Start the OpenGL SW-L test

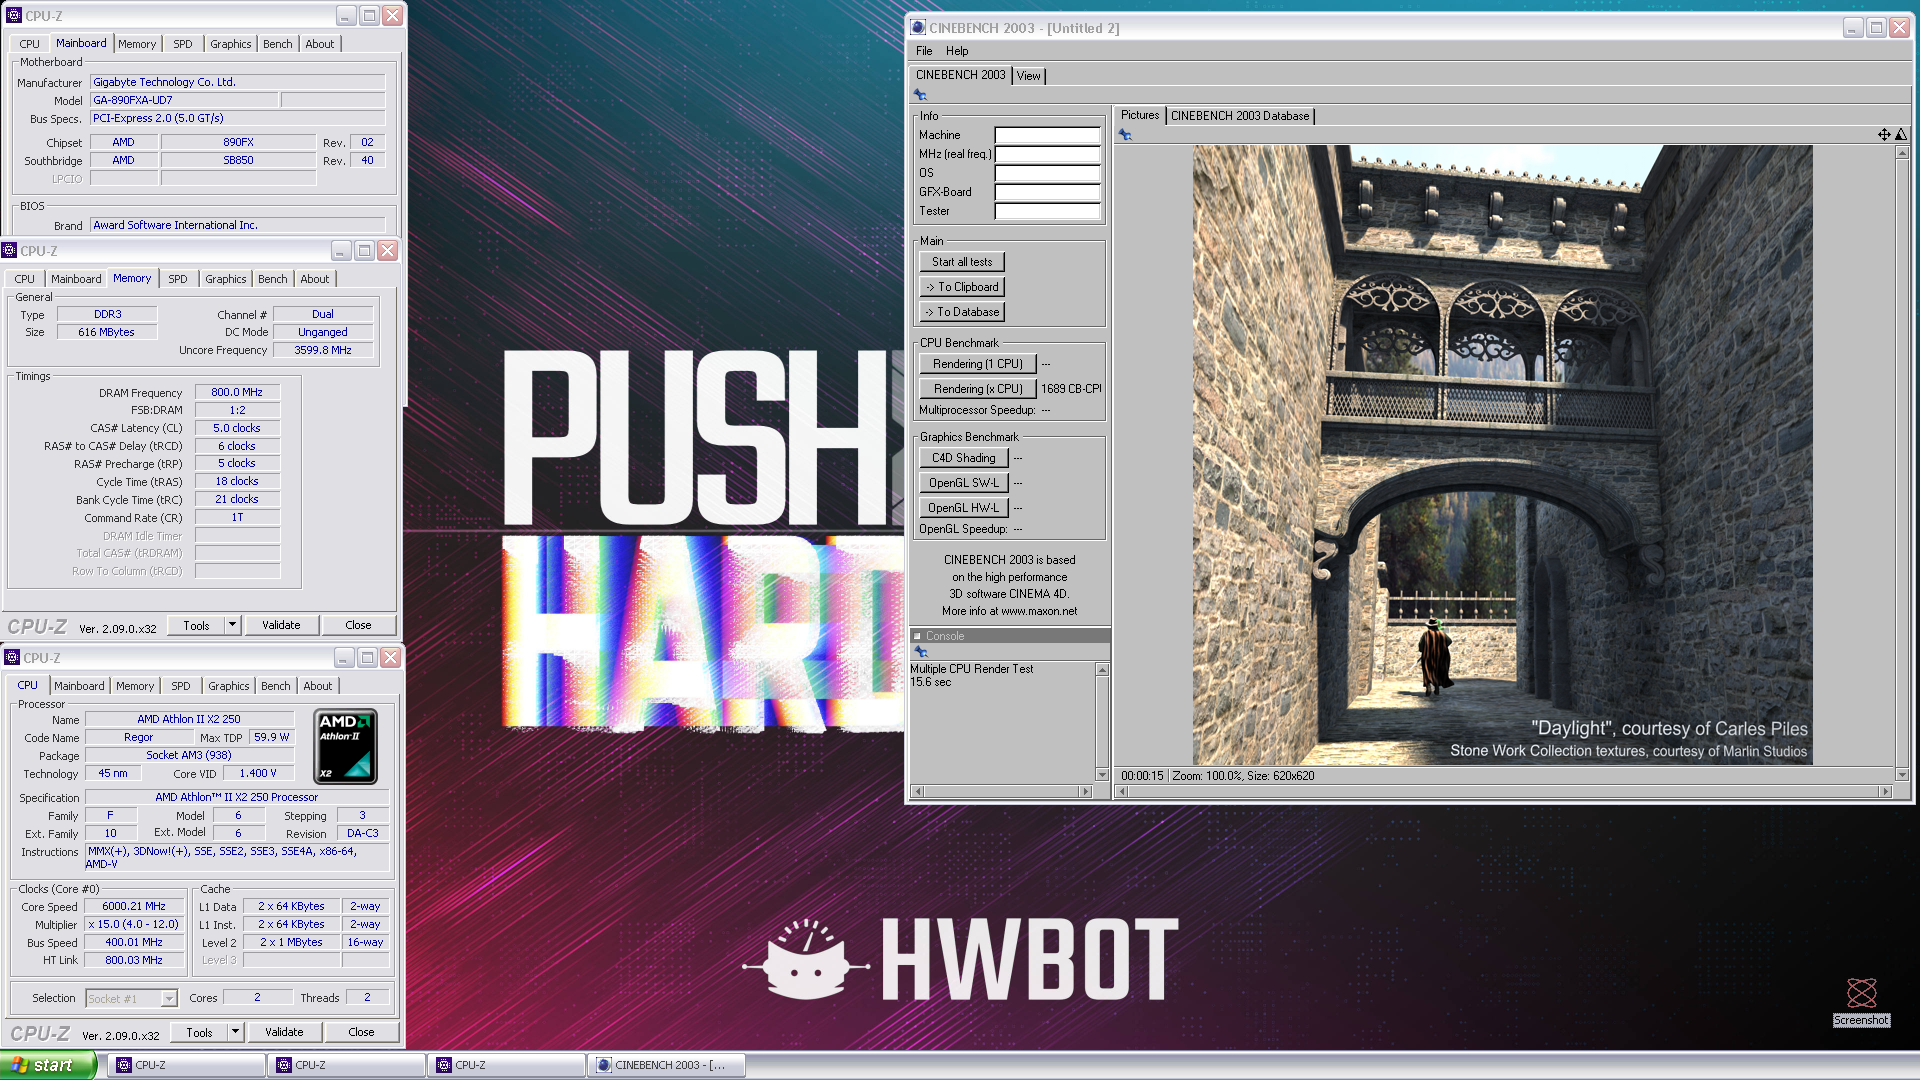point(964,483)
